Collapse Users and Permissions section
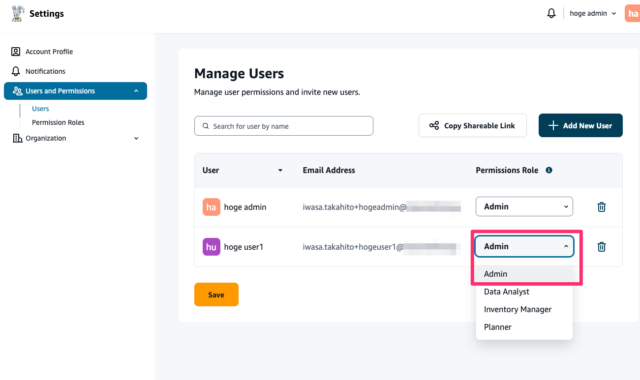640x380 pixels. (x=76, y=91)
